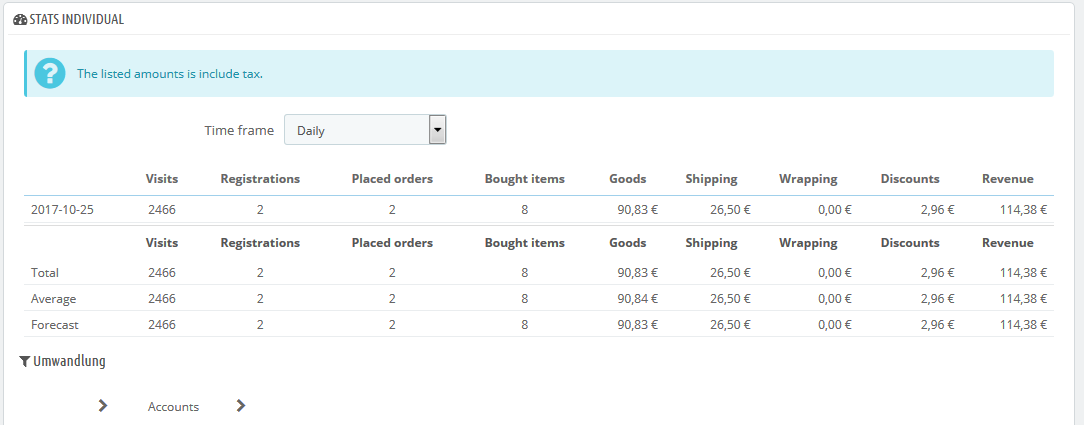This screenshot has height=425, width=1084.
Task: Click the question mark info icon
Action: click(x=49, y=73)
